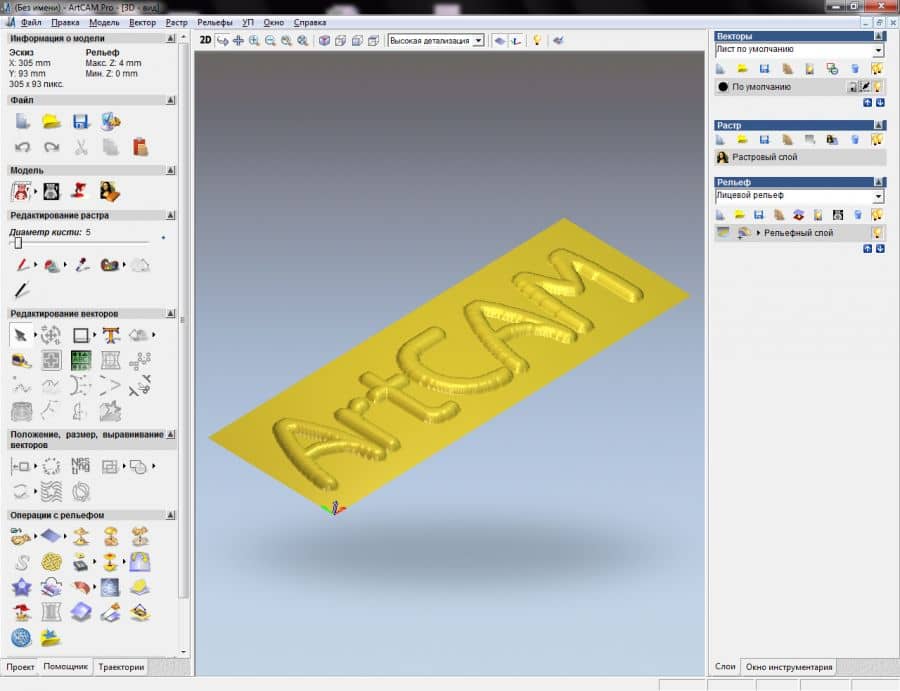Open the Вектор menu
The width and height of the screenshot is (900, 691).
tap(142, 22)
